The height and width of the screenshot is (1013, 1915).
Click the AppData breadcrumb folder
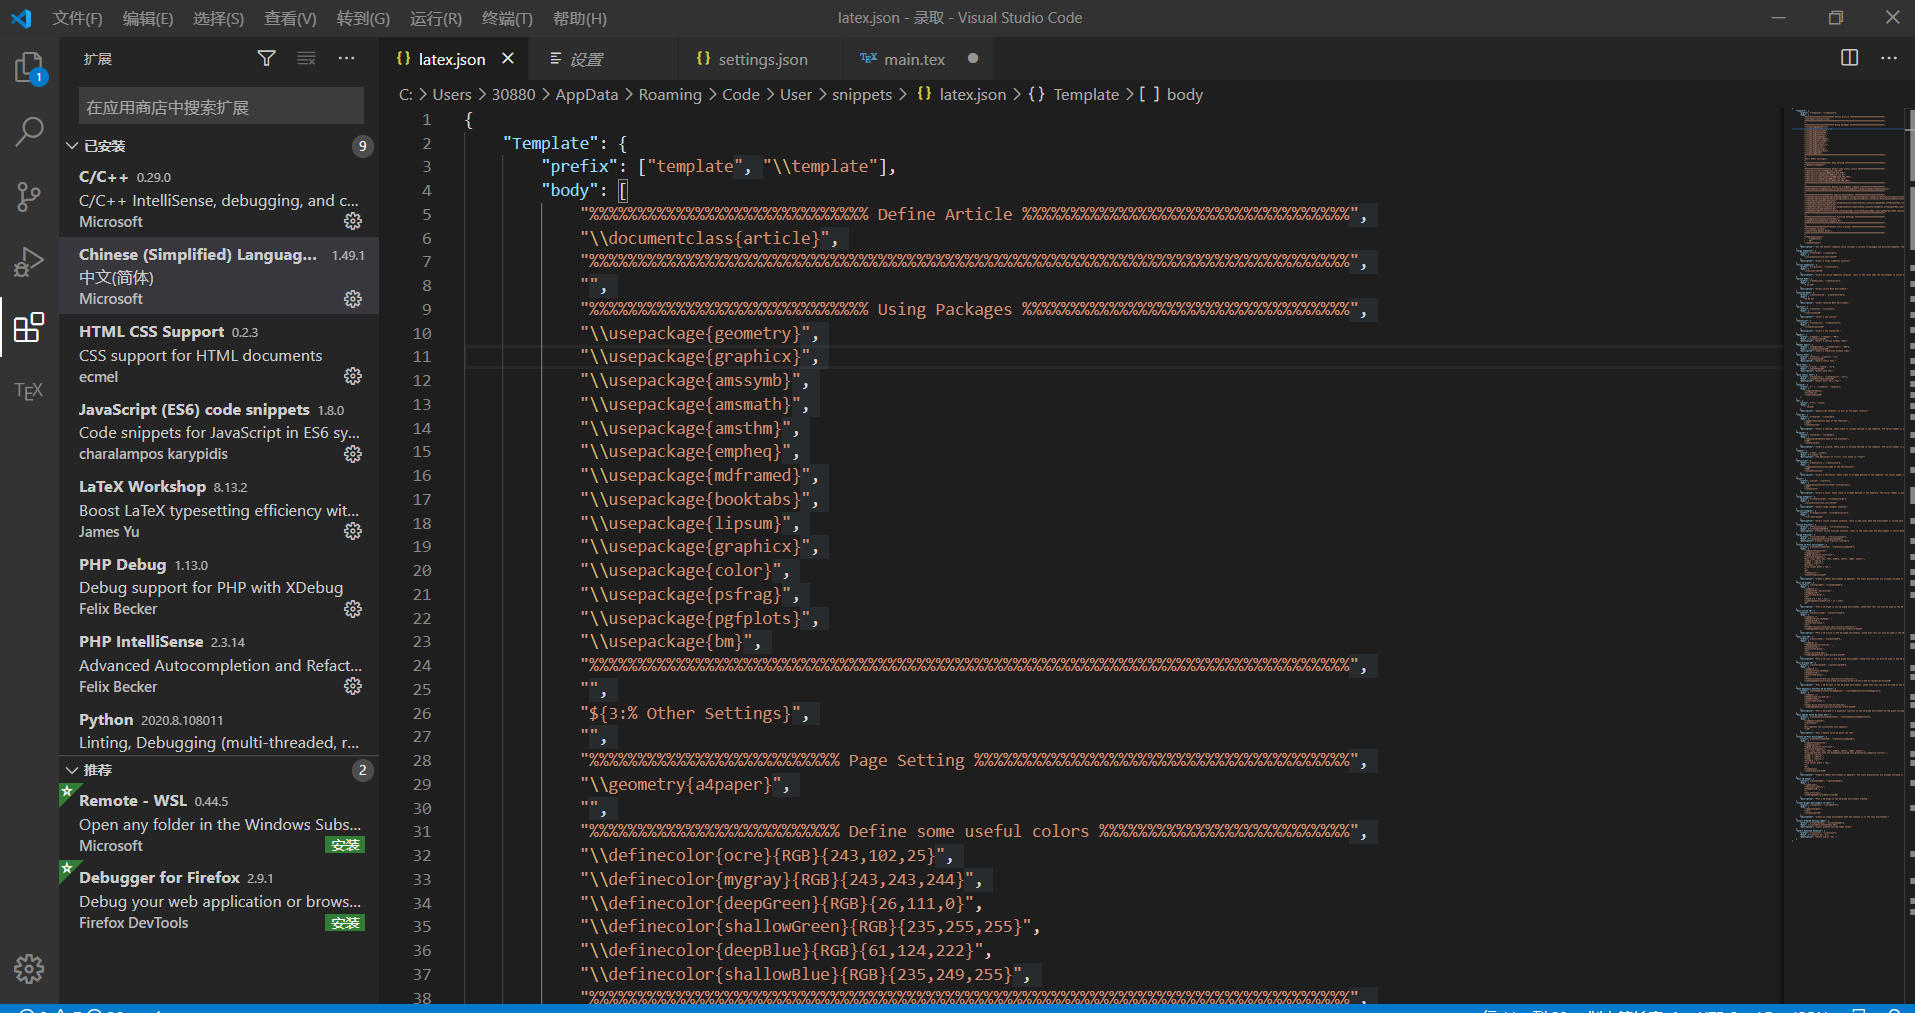pos(586,94)
